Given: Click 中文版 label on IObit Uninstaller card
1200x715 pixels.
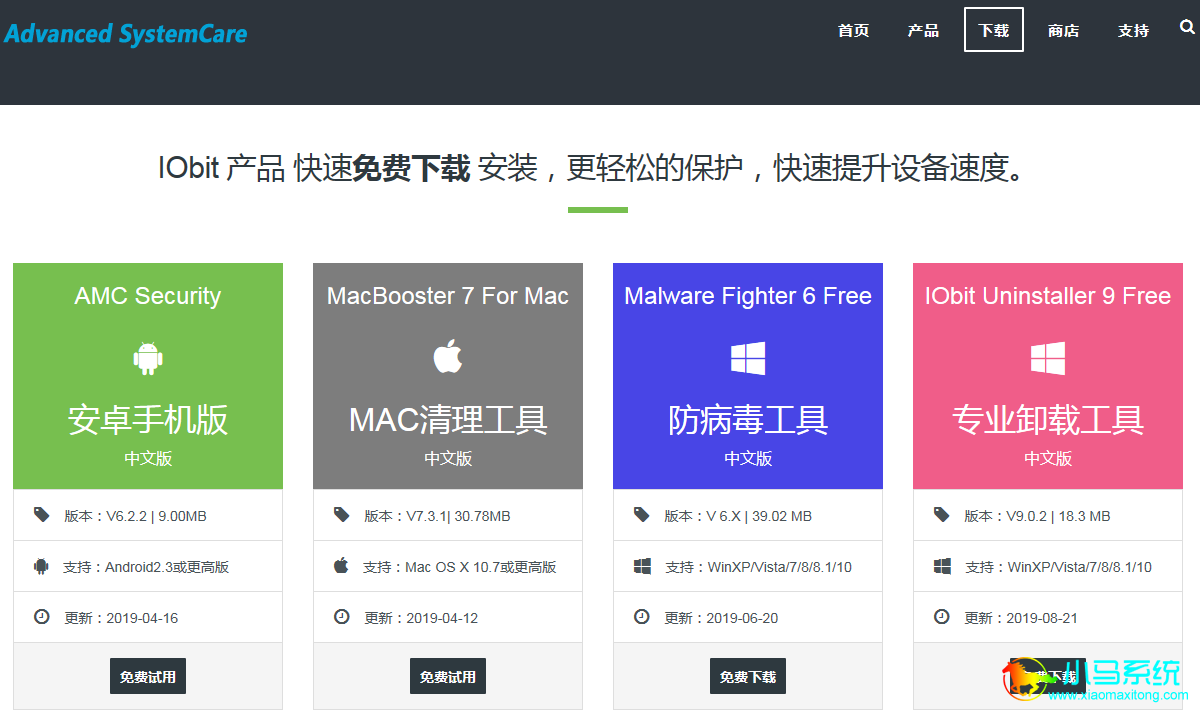Looking at the screenshot, I should coord(1048,458).
